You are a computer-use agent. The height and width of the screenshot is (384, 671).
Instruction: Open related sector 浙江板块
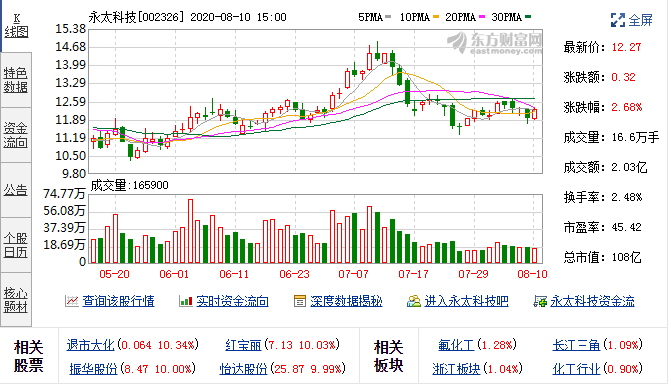[456, 369]
